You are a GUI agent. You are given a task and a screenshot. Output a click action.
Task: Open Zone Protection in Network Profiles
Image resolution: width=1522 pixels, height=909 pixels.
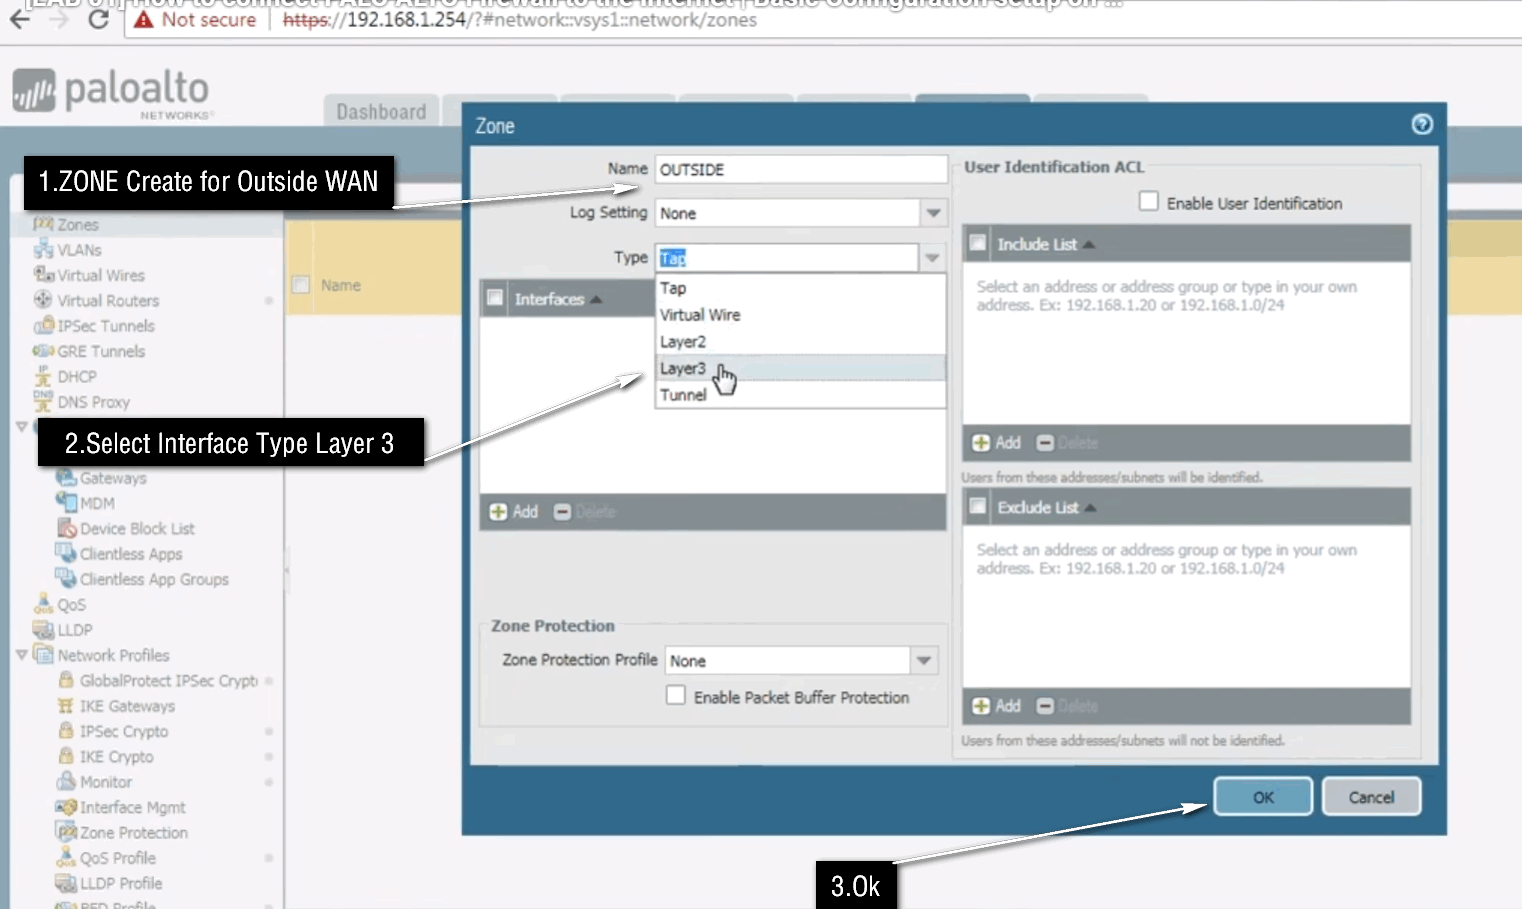(x=134, y=833)
